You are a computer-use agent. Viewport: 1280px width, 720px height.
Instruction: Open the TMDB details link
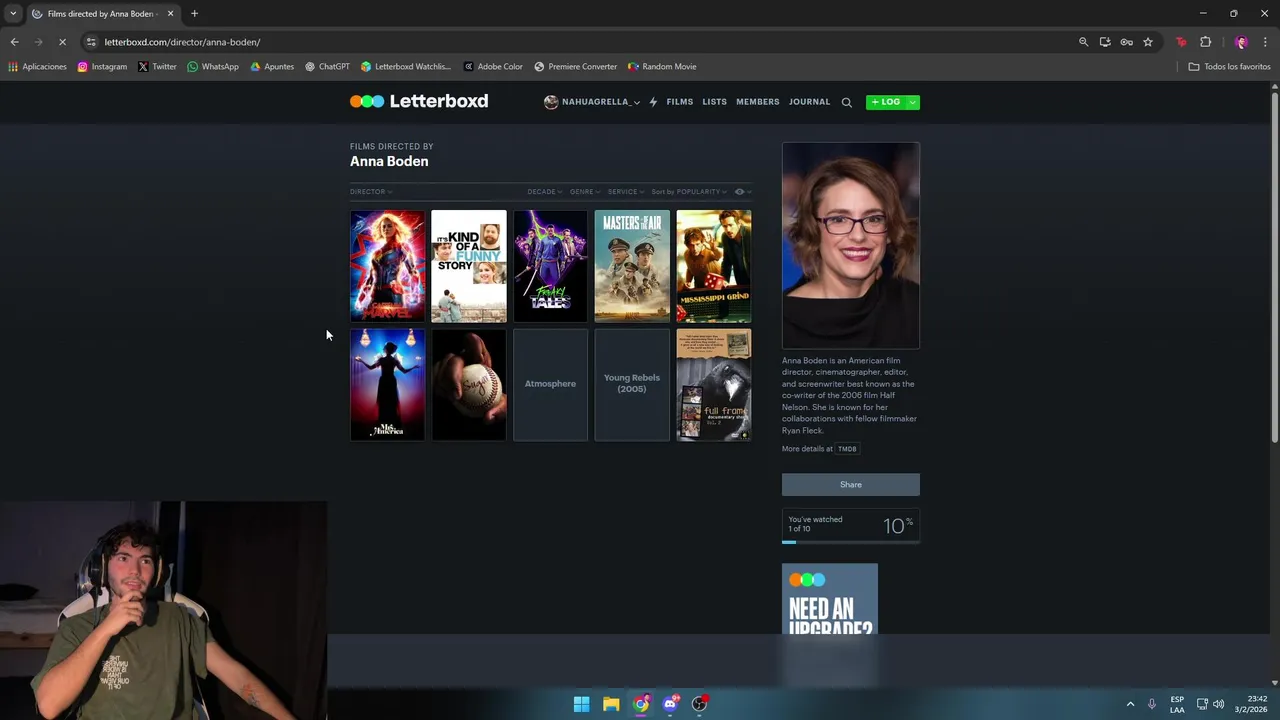coord(847,449)
